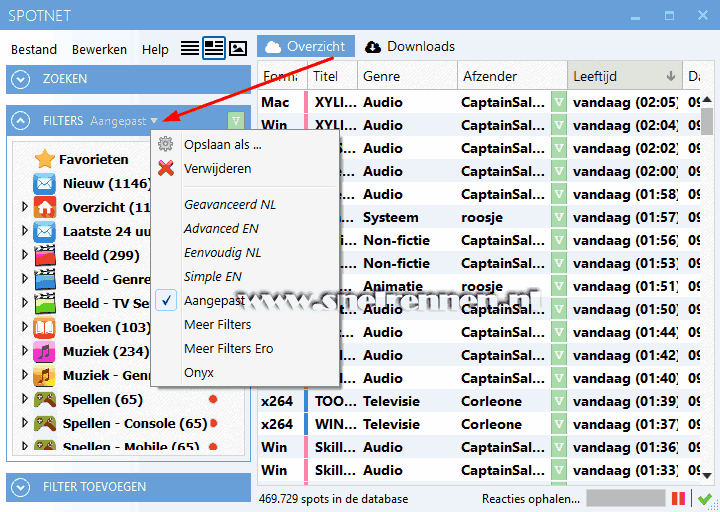Click the Muziek (234) note icon
This screenshot has width=720, height=512.
[x=45, y=351]
